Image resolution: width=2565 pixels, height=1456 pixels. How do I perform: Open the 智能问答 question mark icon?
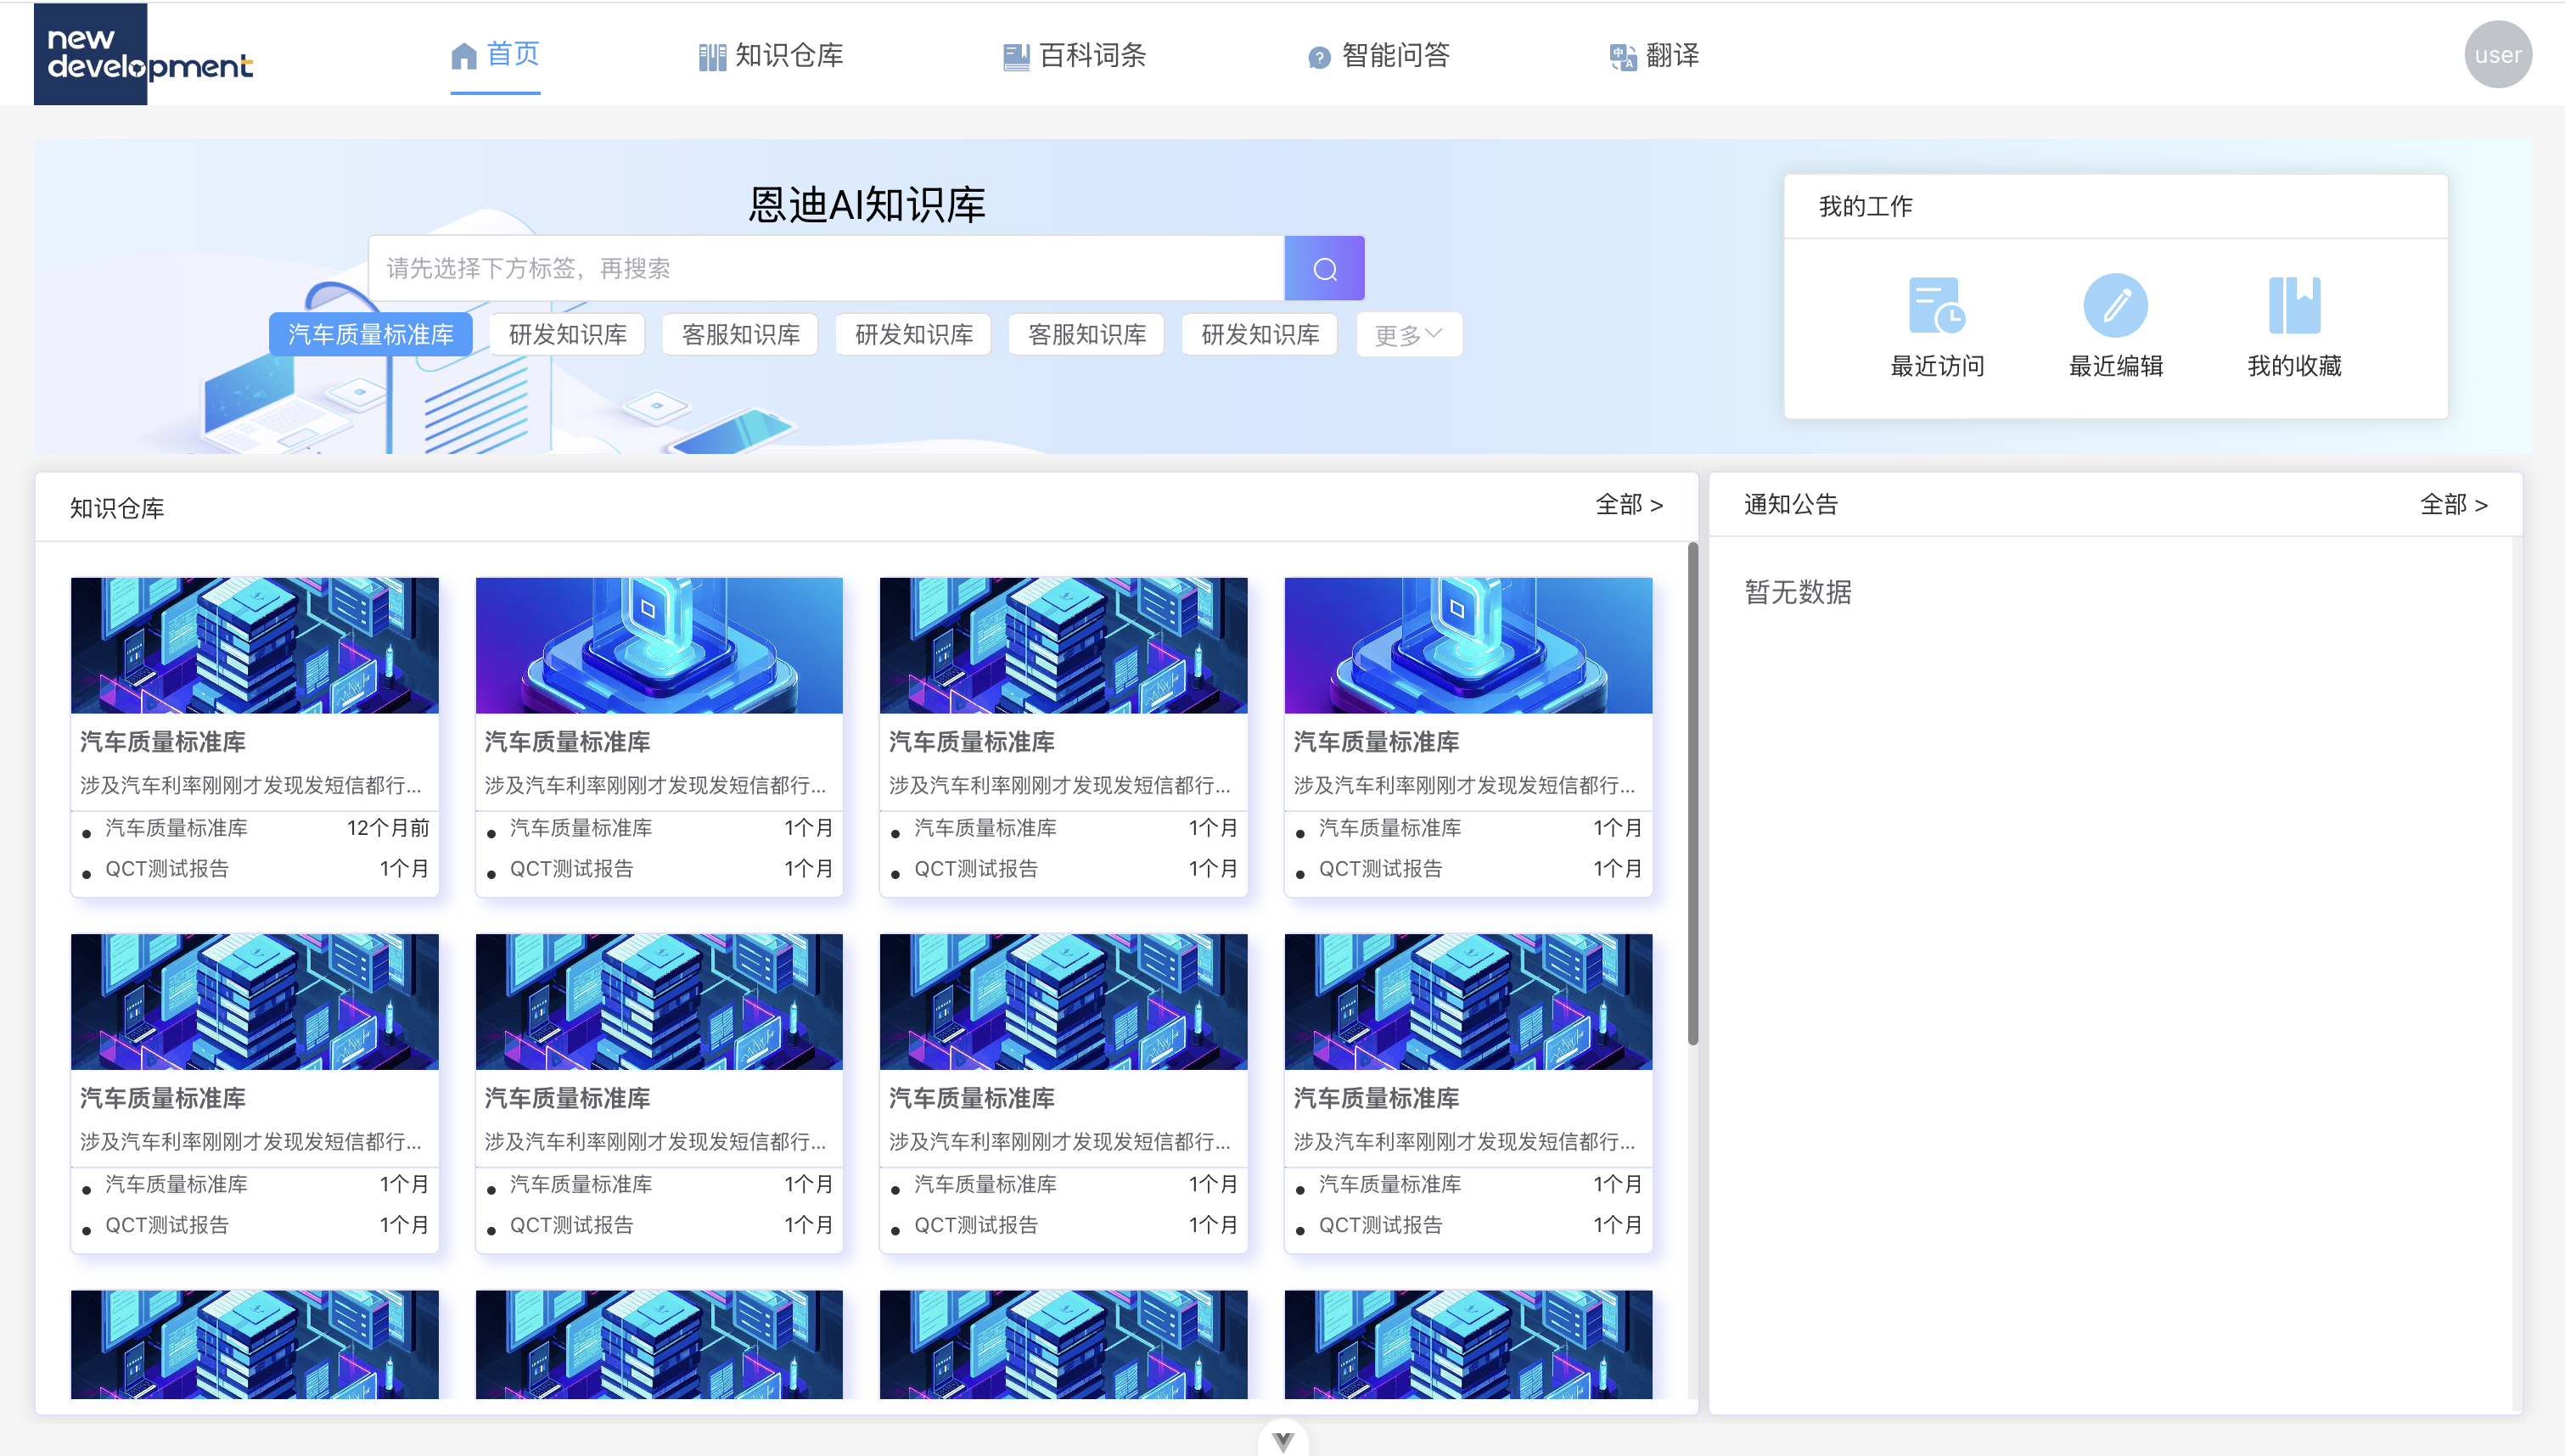coord(1317,56)
